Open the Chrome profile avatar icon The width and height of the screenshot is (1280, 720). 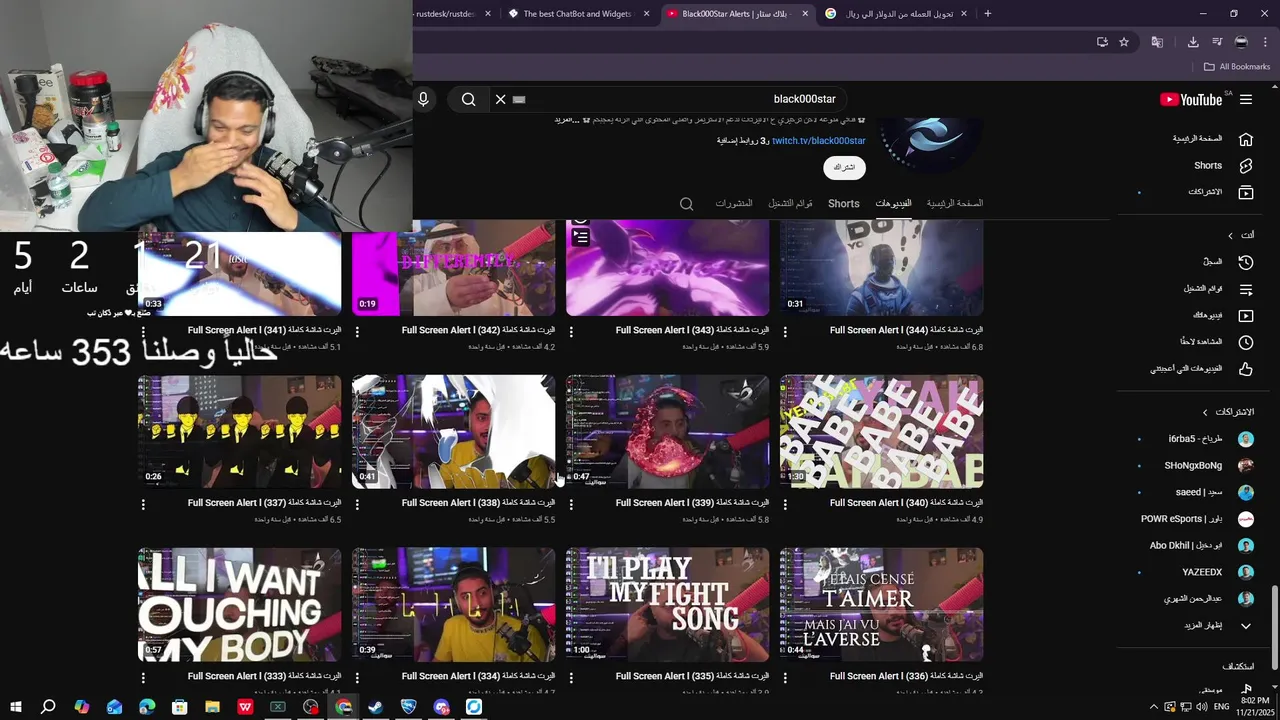coord(1241,42)
